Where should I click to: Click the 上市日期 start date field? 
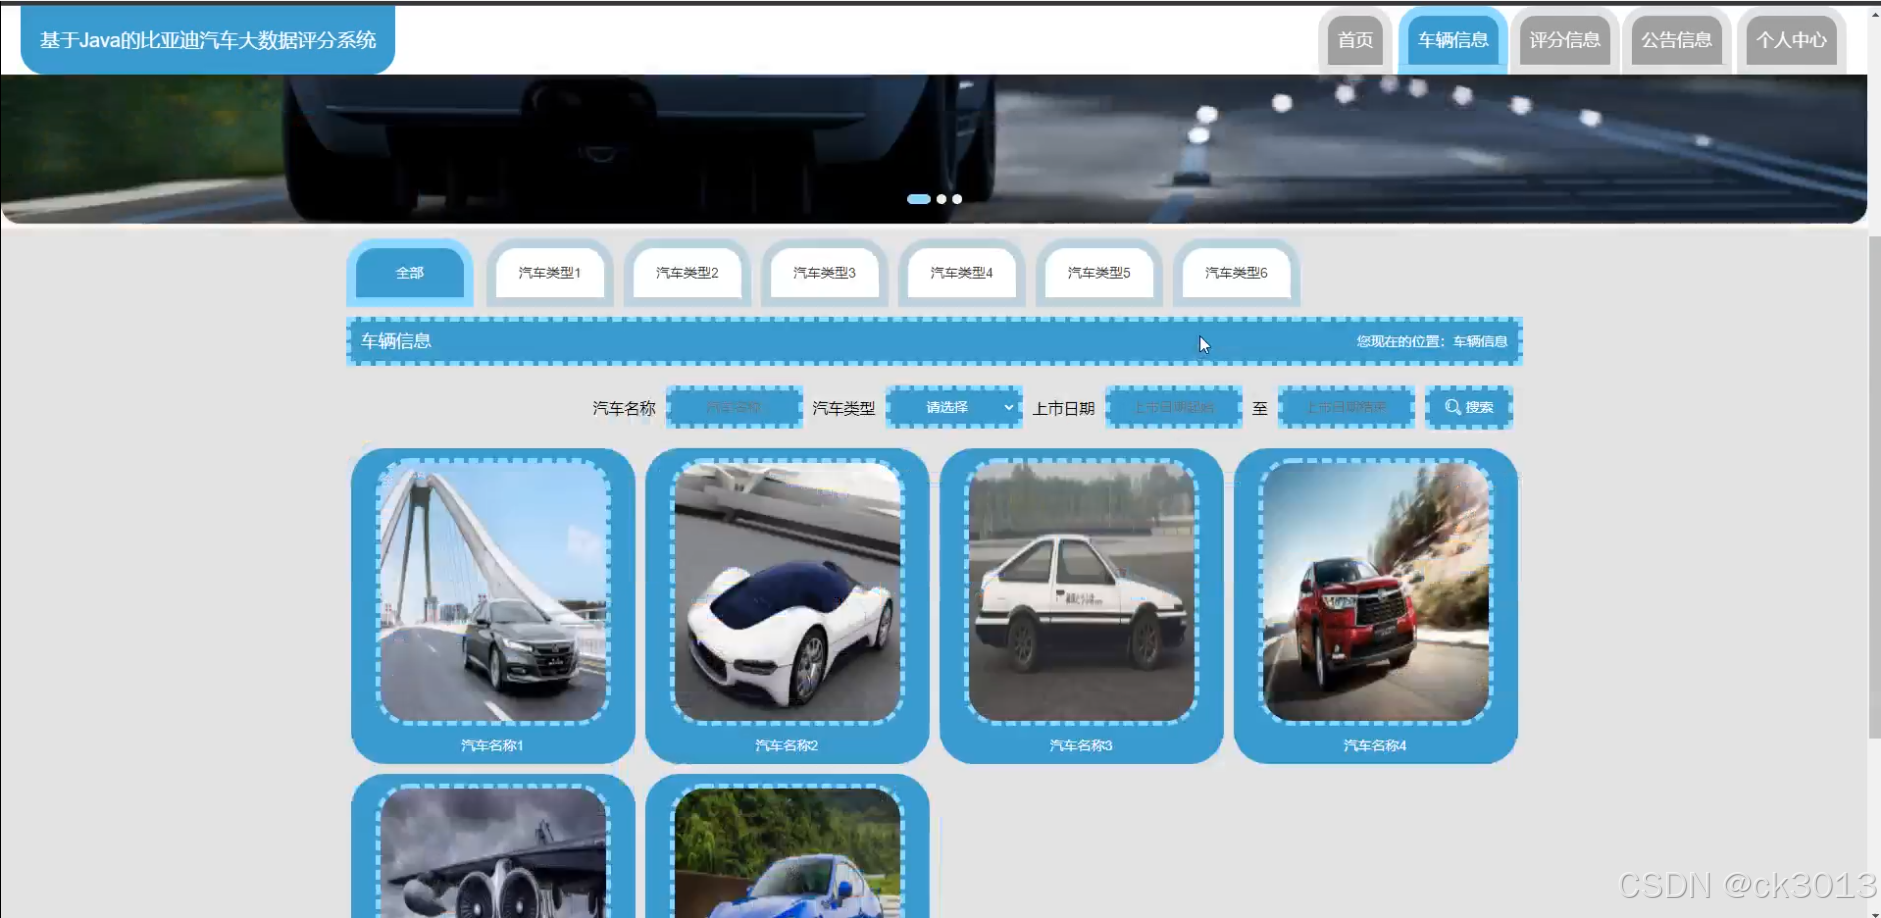[1174, 407]
